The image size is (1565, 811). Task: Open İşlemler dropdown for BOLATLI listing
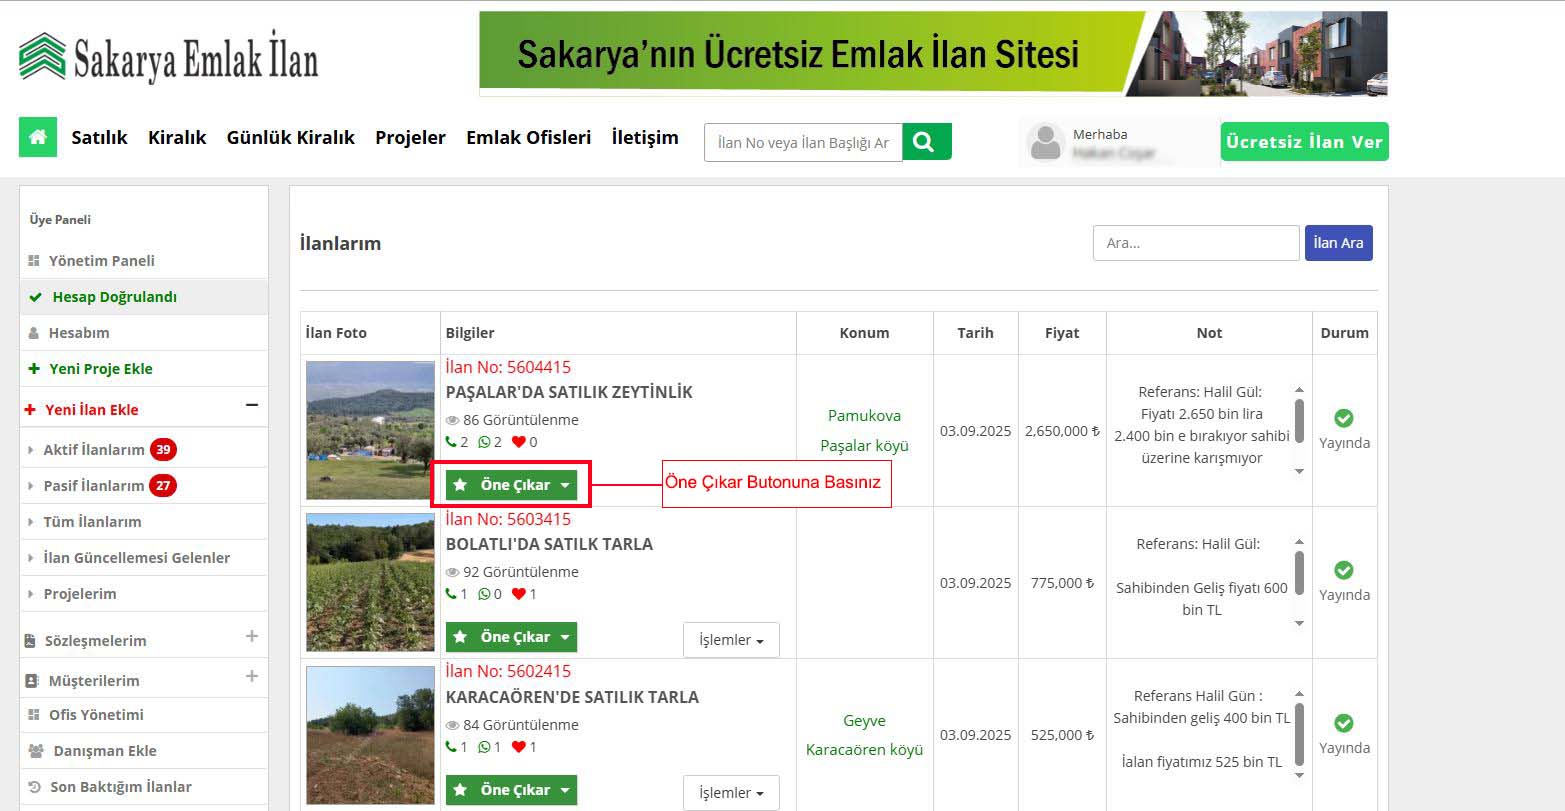[731, 640]
